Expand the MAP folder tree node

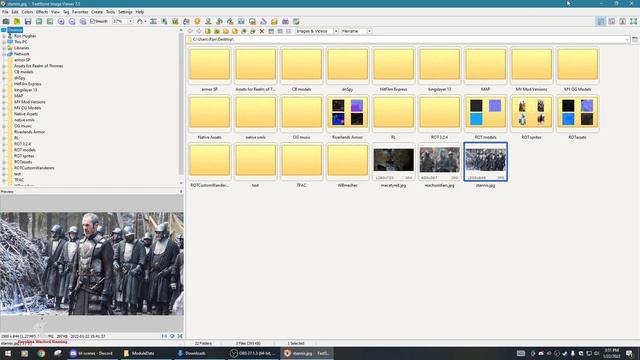click(4, 96)
